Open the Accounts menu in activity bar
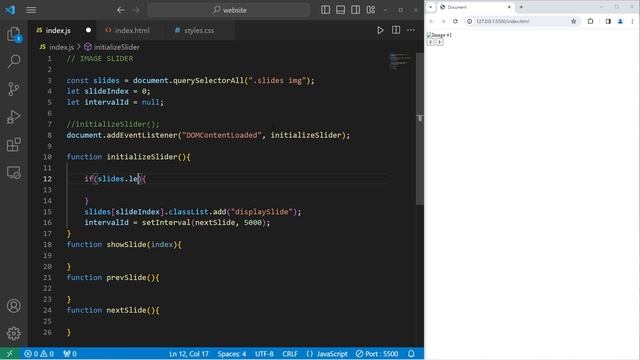The width and height of the screenshot is (640, 360). [14, 306]
